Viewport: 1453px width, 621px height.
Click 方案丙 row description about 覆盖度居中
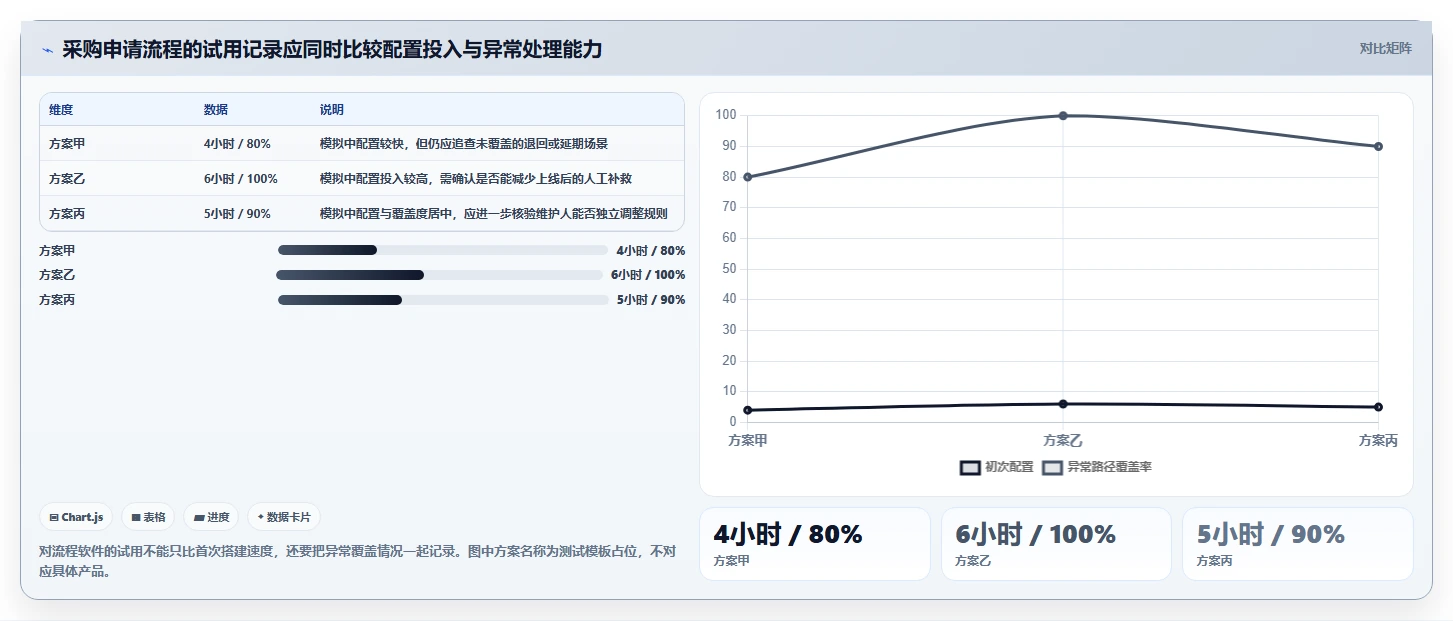click(x=493, y=214)
